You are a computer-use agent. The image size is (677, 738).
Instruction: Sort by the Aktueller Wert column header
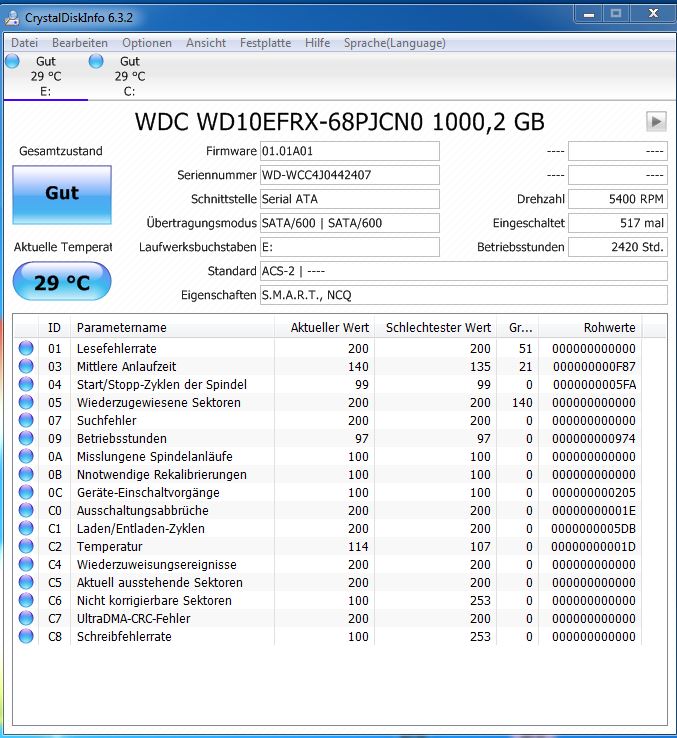324,328
